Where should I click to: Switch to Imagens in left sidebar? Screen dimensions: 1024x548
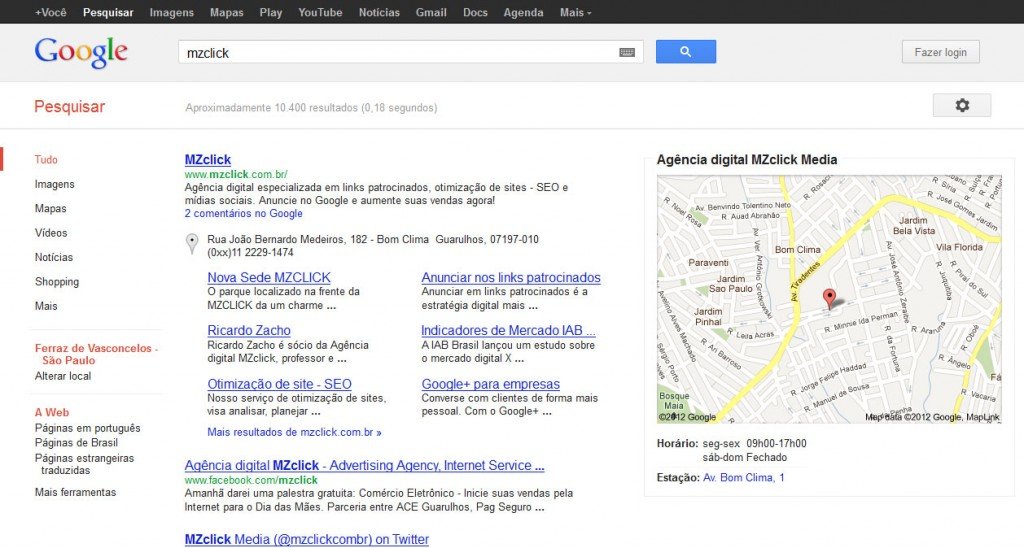[54, 184]
